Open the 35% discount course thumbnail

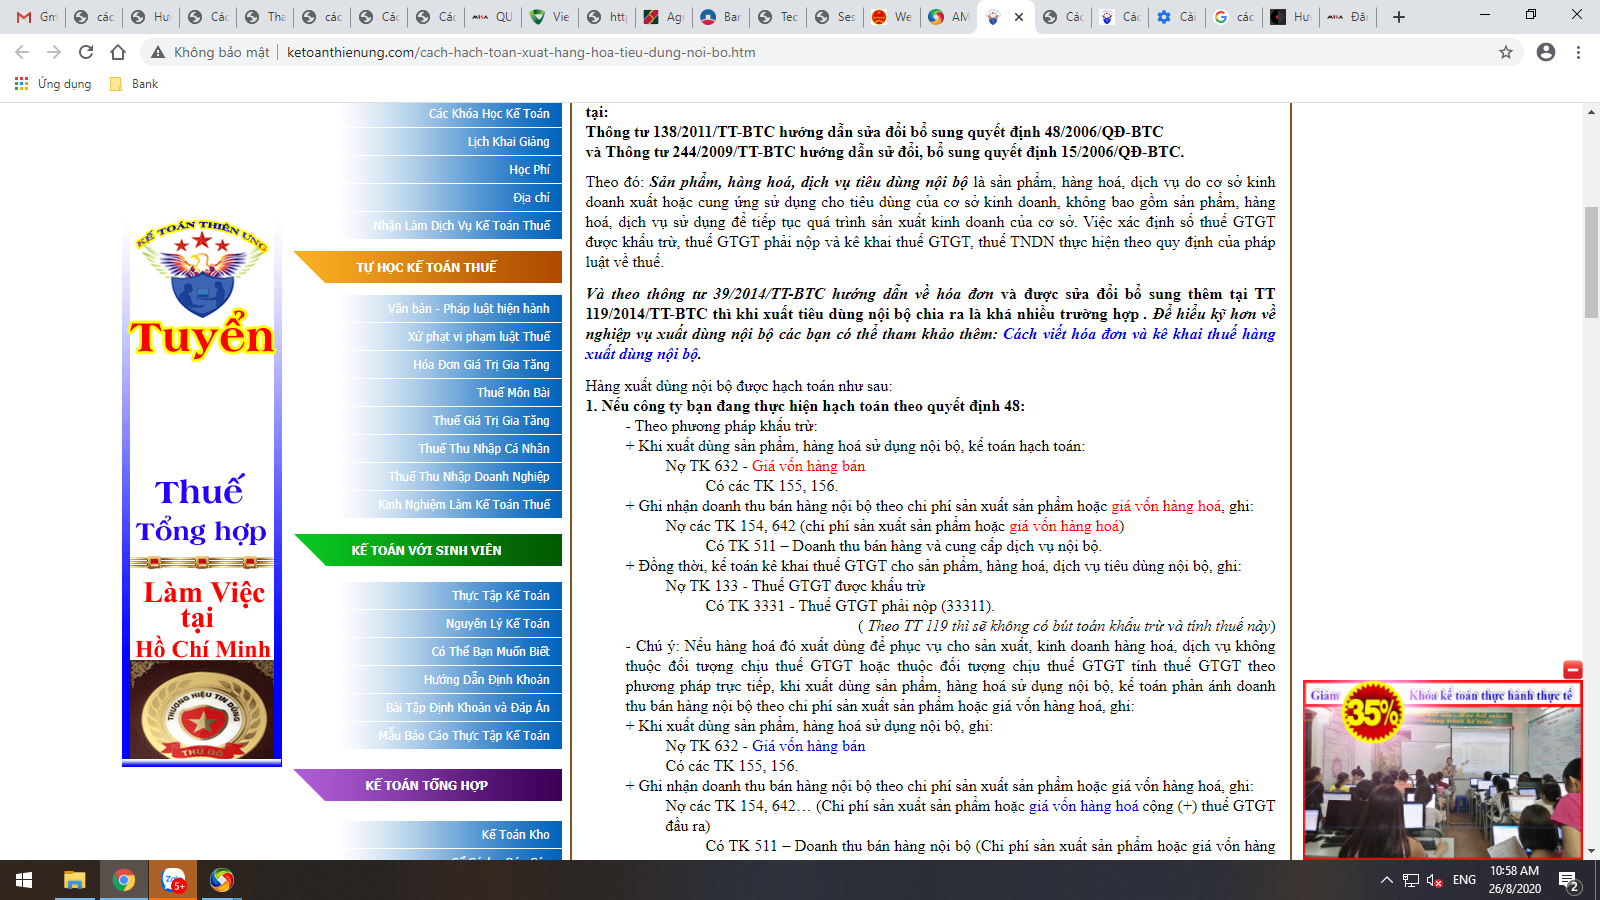[1442, 772]
